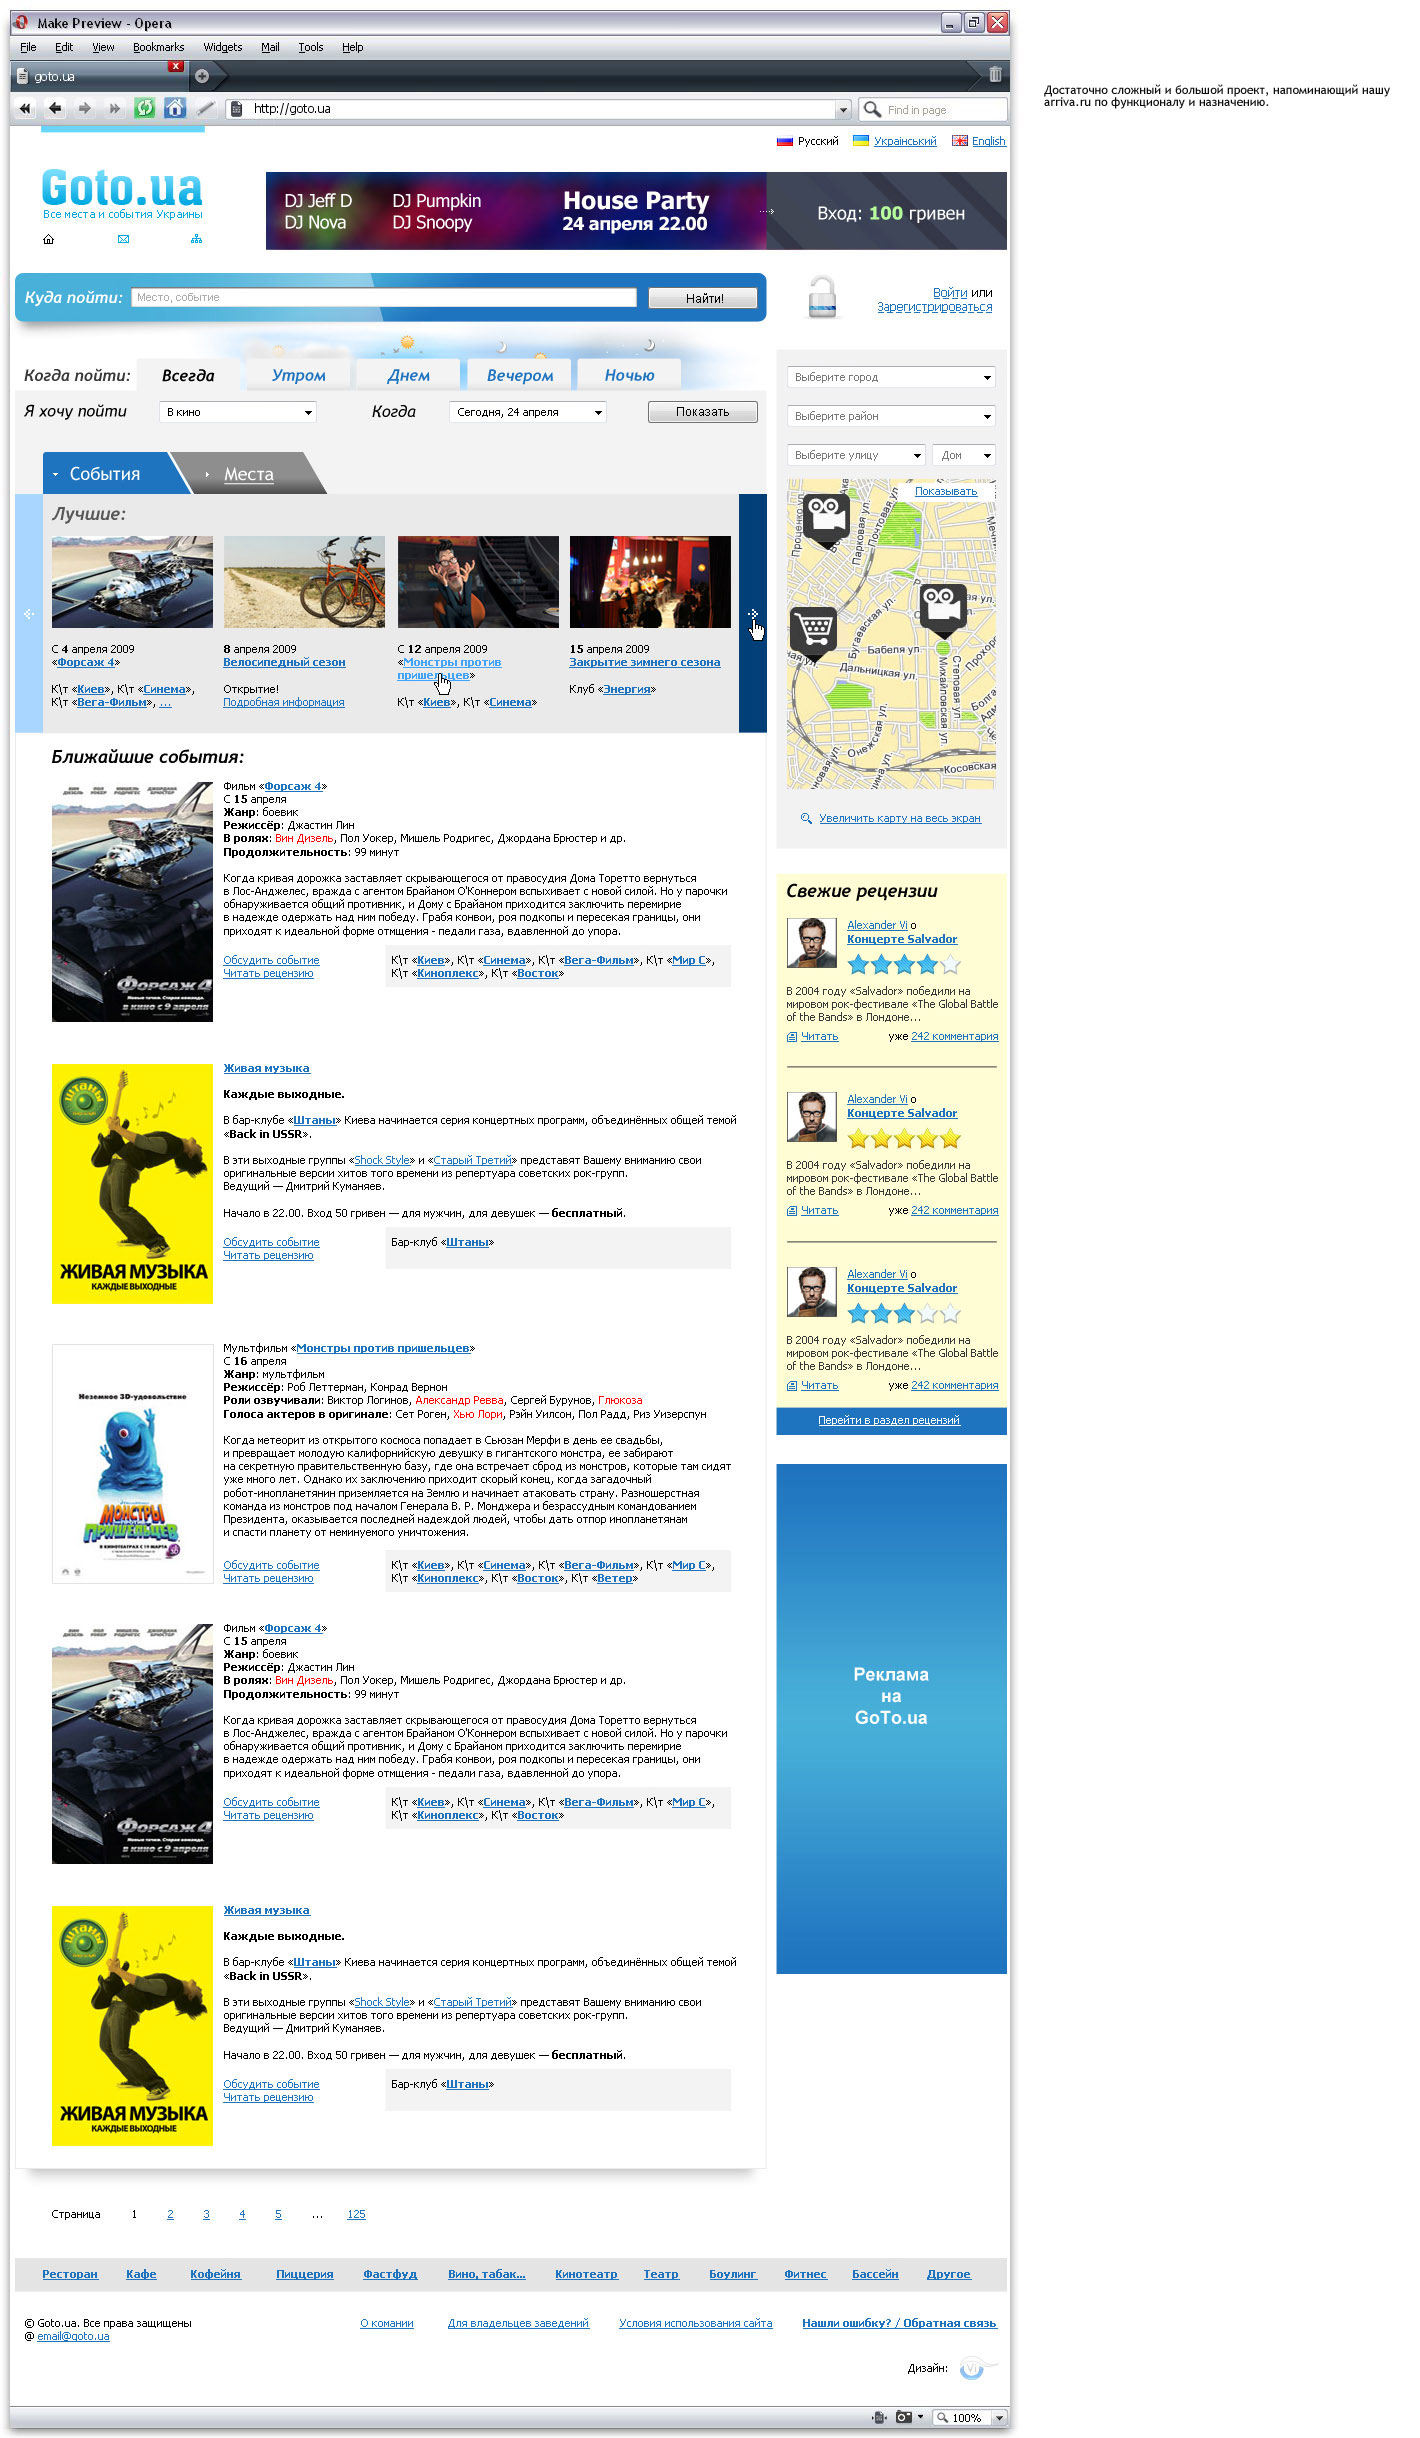This screenshot has height=2438, width=1420.
Task: Select the 'Всегда' time tab
Action: click(x=188, y=375)
